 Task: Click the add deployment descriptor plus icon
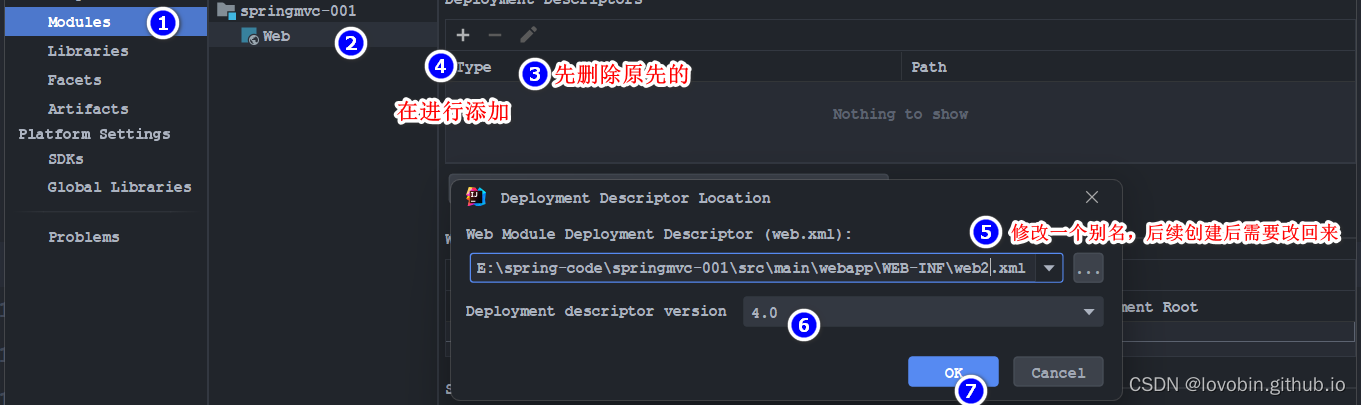[x=463, y=35]
